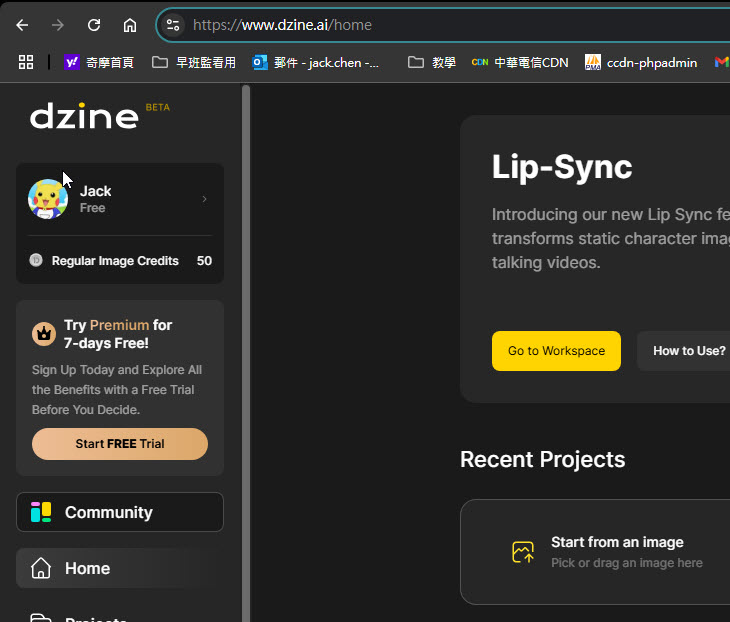
Task: Open the 奇摩首頁 Yahoo bookmark
Action: coord(99,62)
